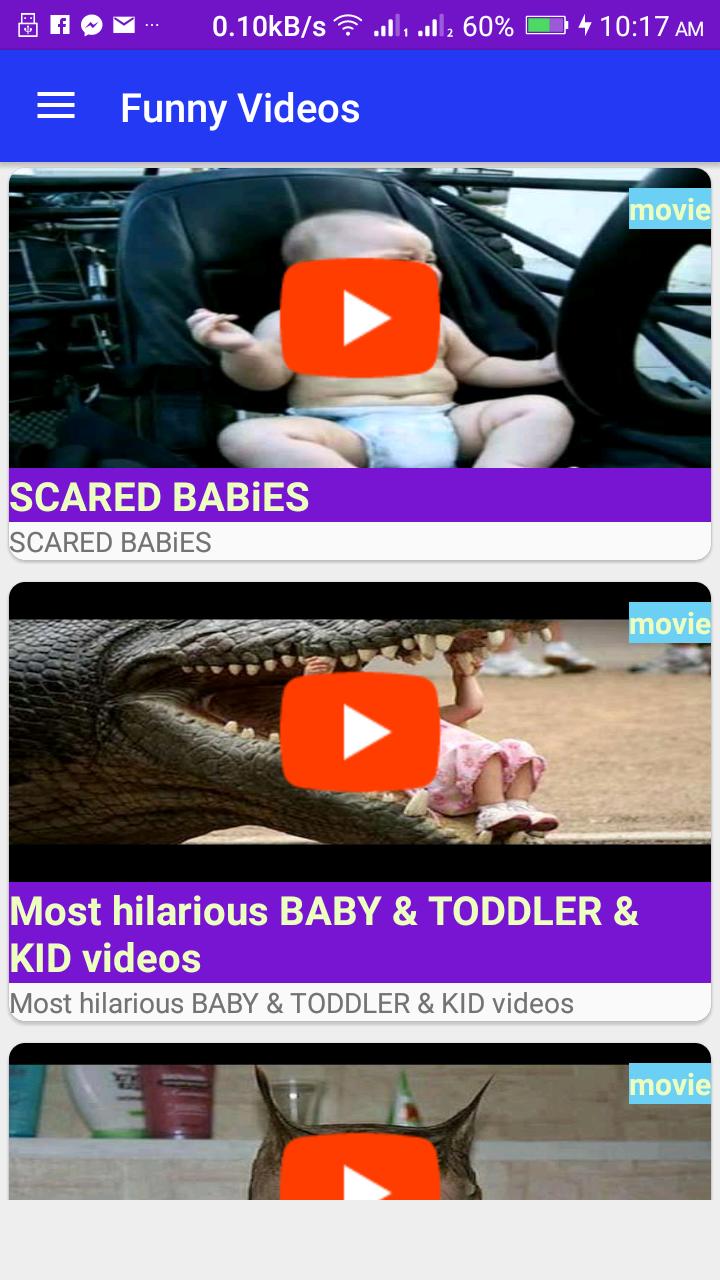This screenshot has width=720, height=1280.
Task: Open Most hilarious BABY & TODDLER purple title
Action: click(360, 934)
